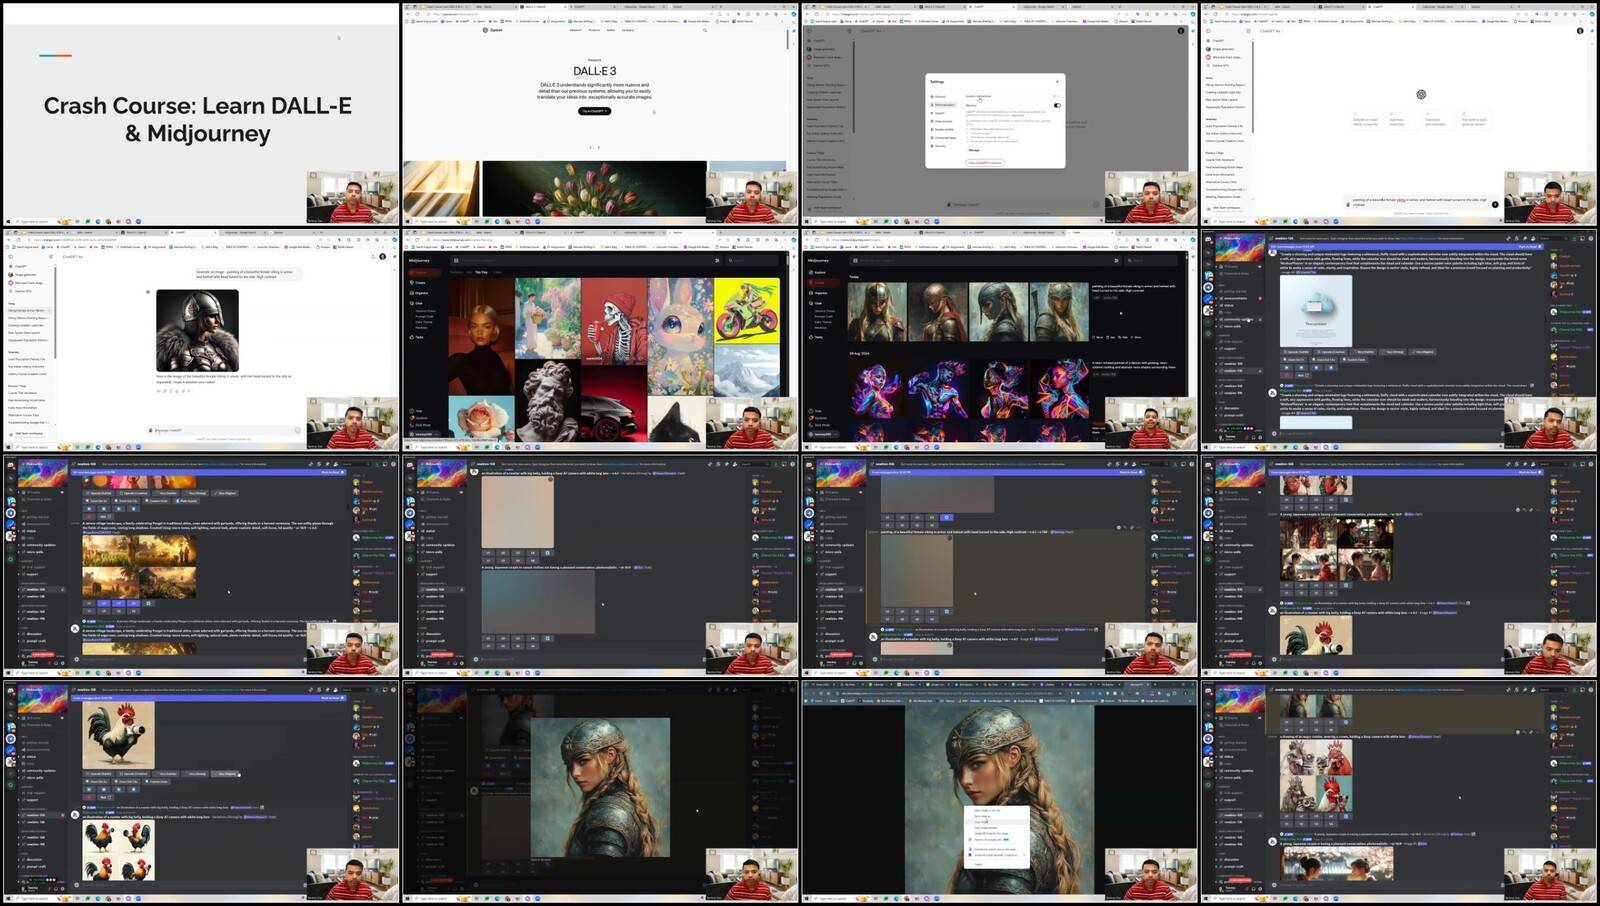Click the Windows Start button below the Crash Course title slide
The width and height of the screenshot is (1600, 906).
[x=8, y=221]
